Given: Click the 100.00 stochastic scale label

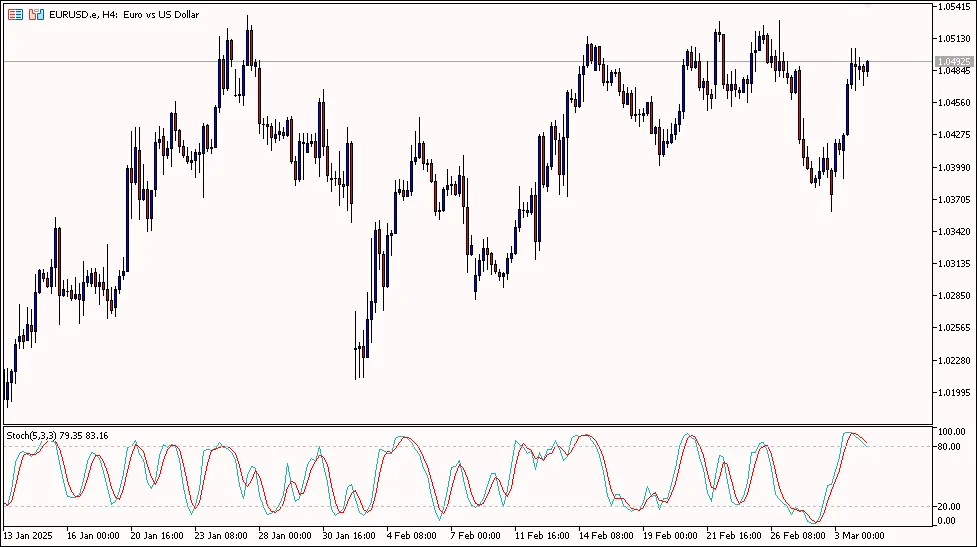Looking at the screenshot, I should pyautogui.click(x=951, y=432).
